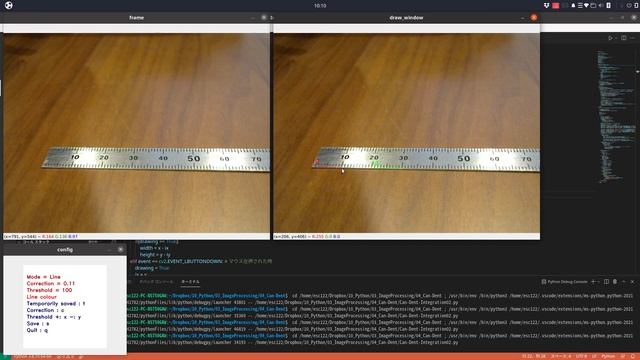
Task: Click the 'width = x - ix' code line
Action: click(154, 248)
